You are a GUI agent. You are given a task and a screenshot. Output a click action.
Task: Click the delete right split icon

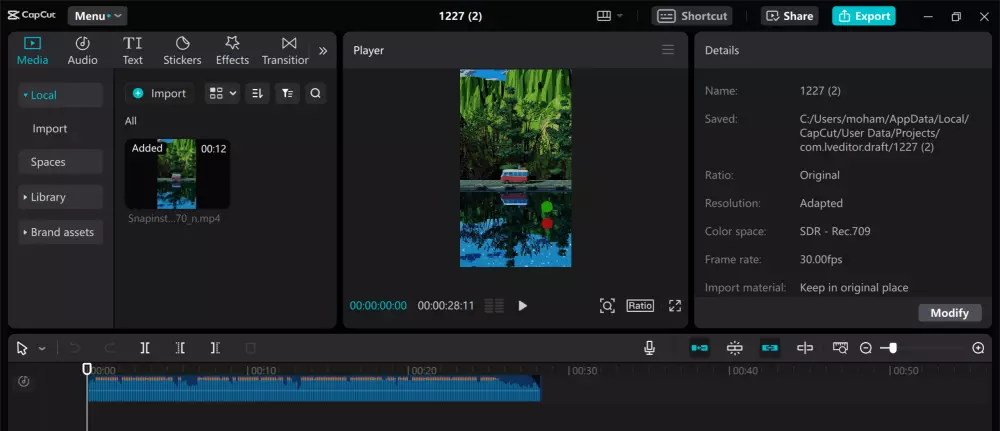(216, 348)
